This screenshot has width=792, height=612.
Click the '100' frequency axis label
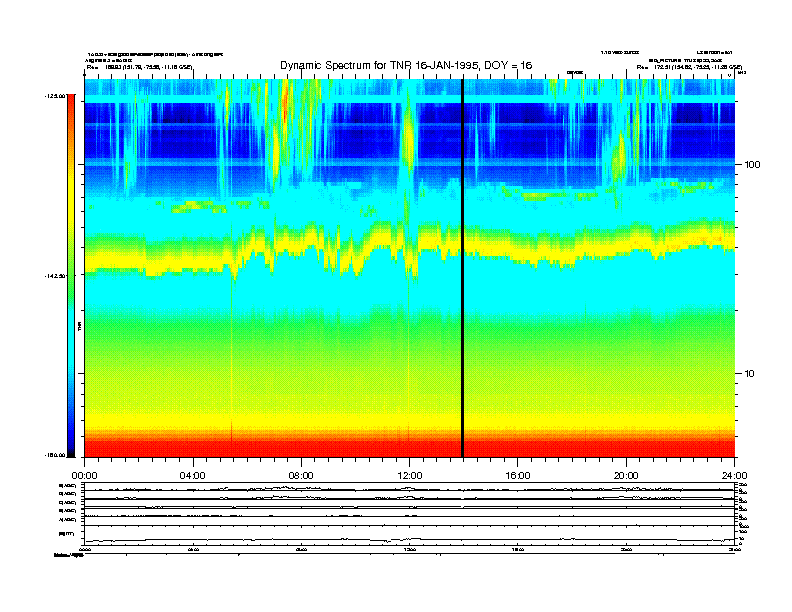pyautogui.click(x=752, y=165)
